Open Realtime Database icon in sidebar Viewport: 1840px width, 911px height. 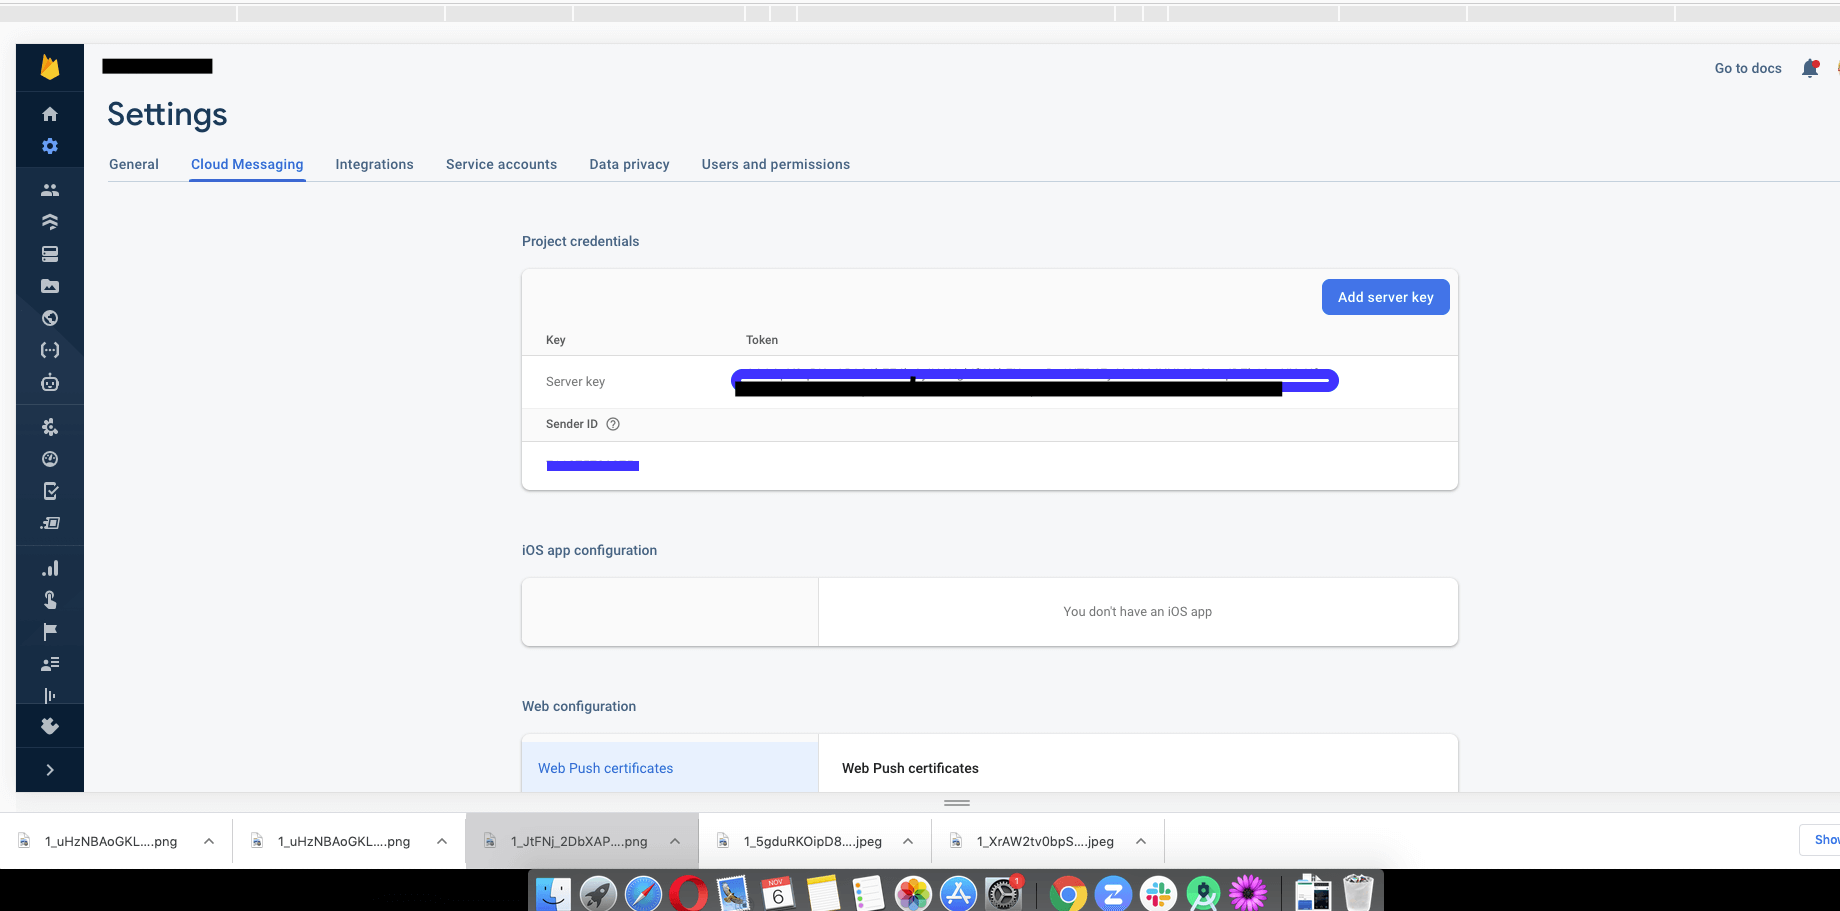50,254
